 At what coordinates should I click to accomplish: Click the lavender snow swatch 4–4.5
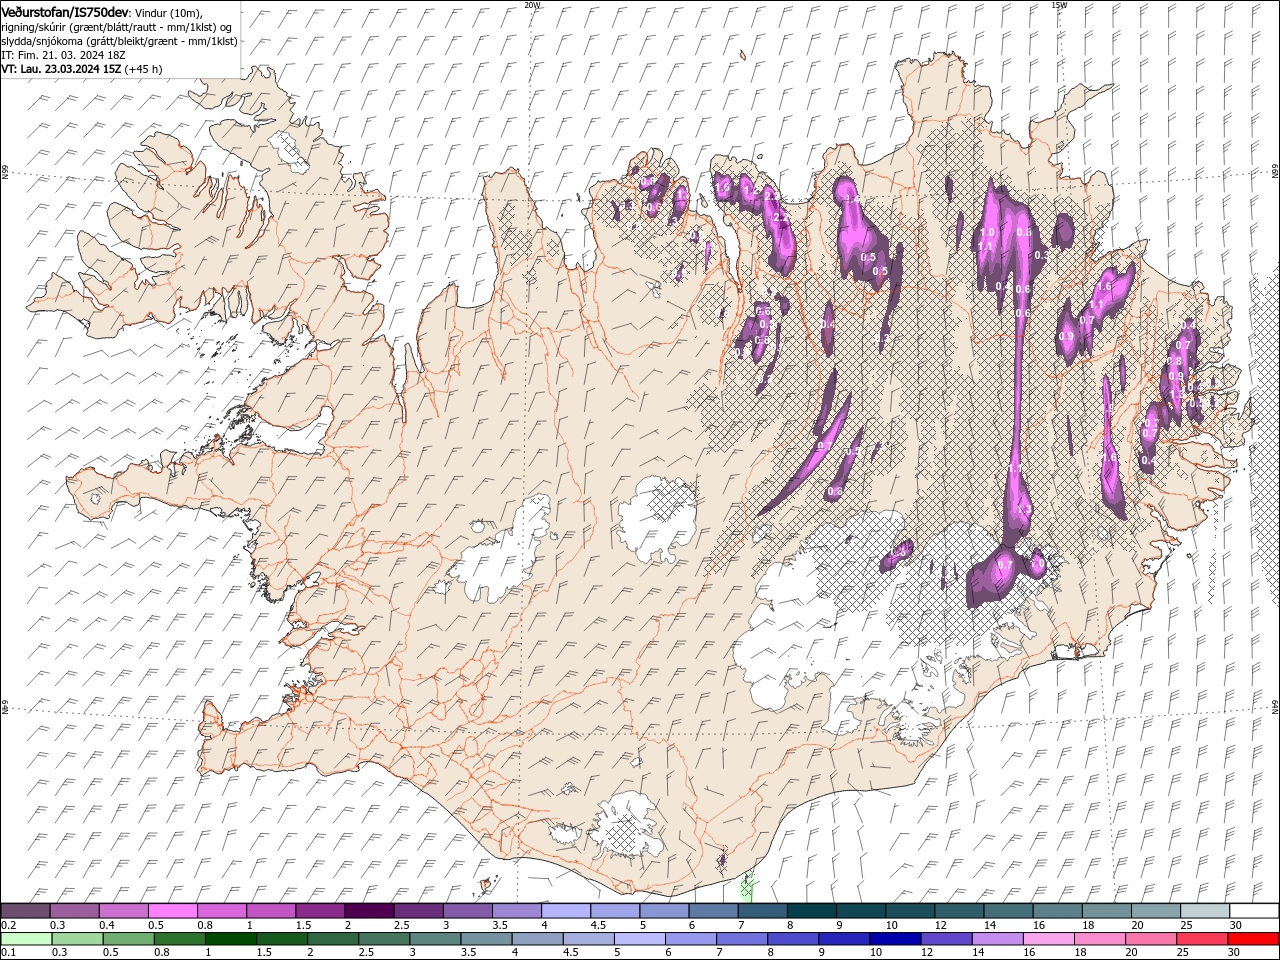(x=564, y=911)
